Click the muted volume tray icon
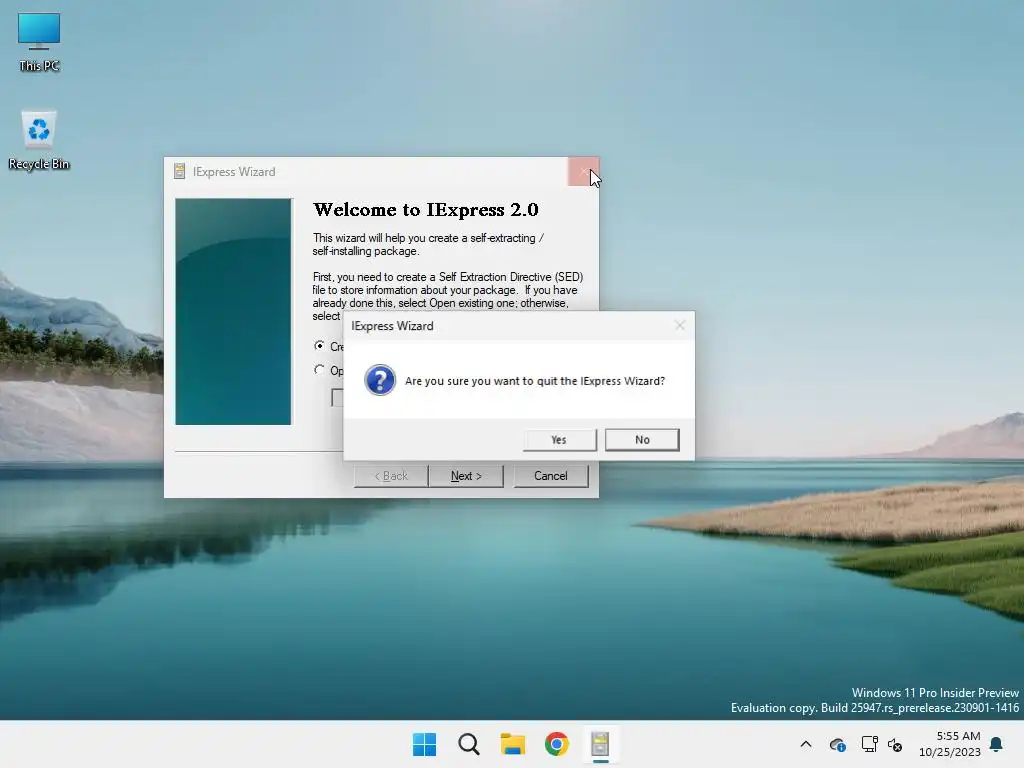The height and width of the screenshot is (768, 1024). pos(895,744)
